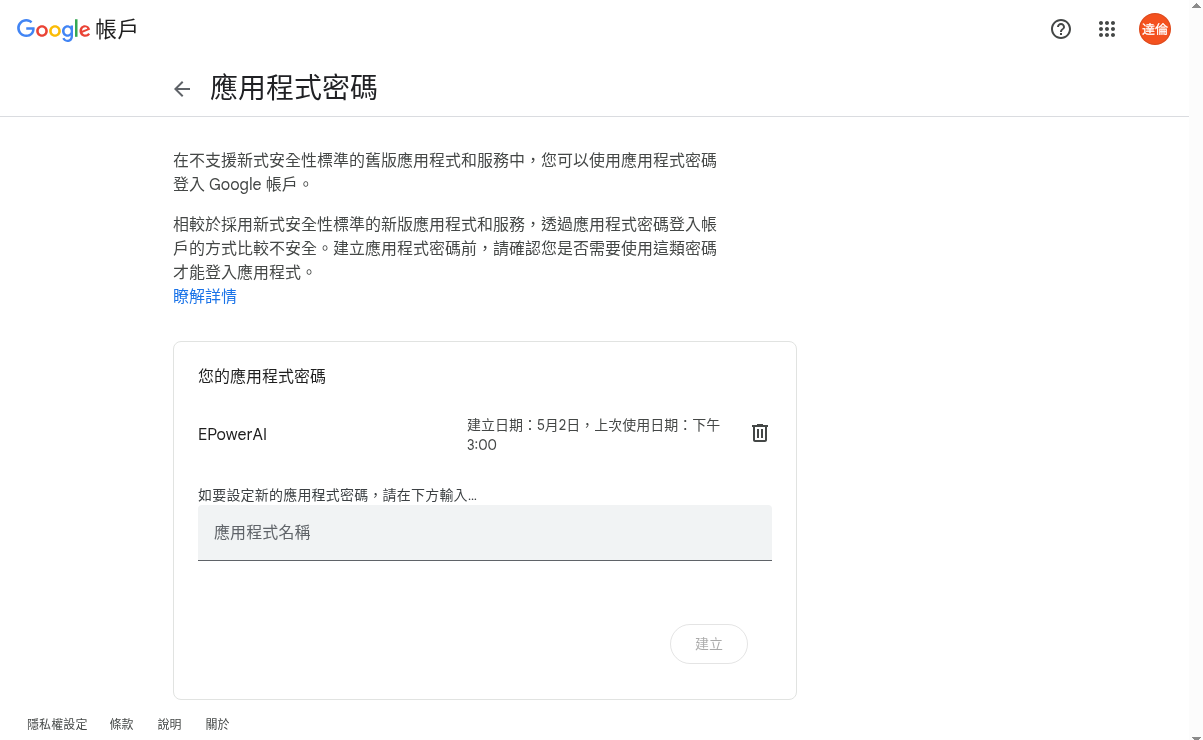Viewport: 1203px width, 740px height.
Task: Click the 應用程式密碼 page title
Action: 294,88
